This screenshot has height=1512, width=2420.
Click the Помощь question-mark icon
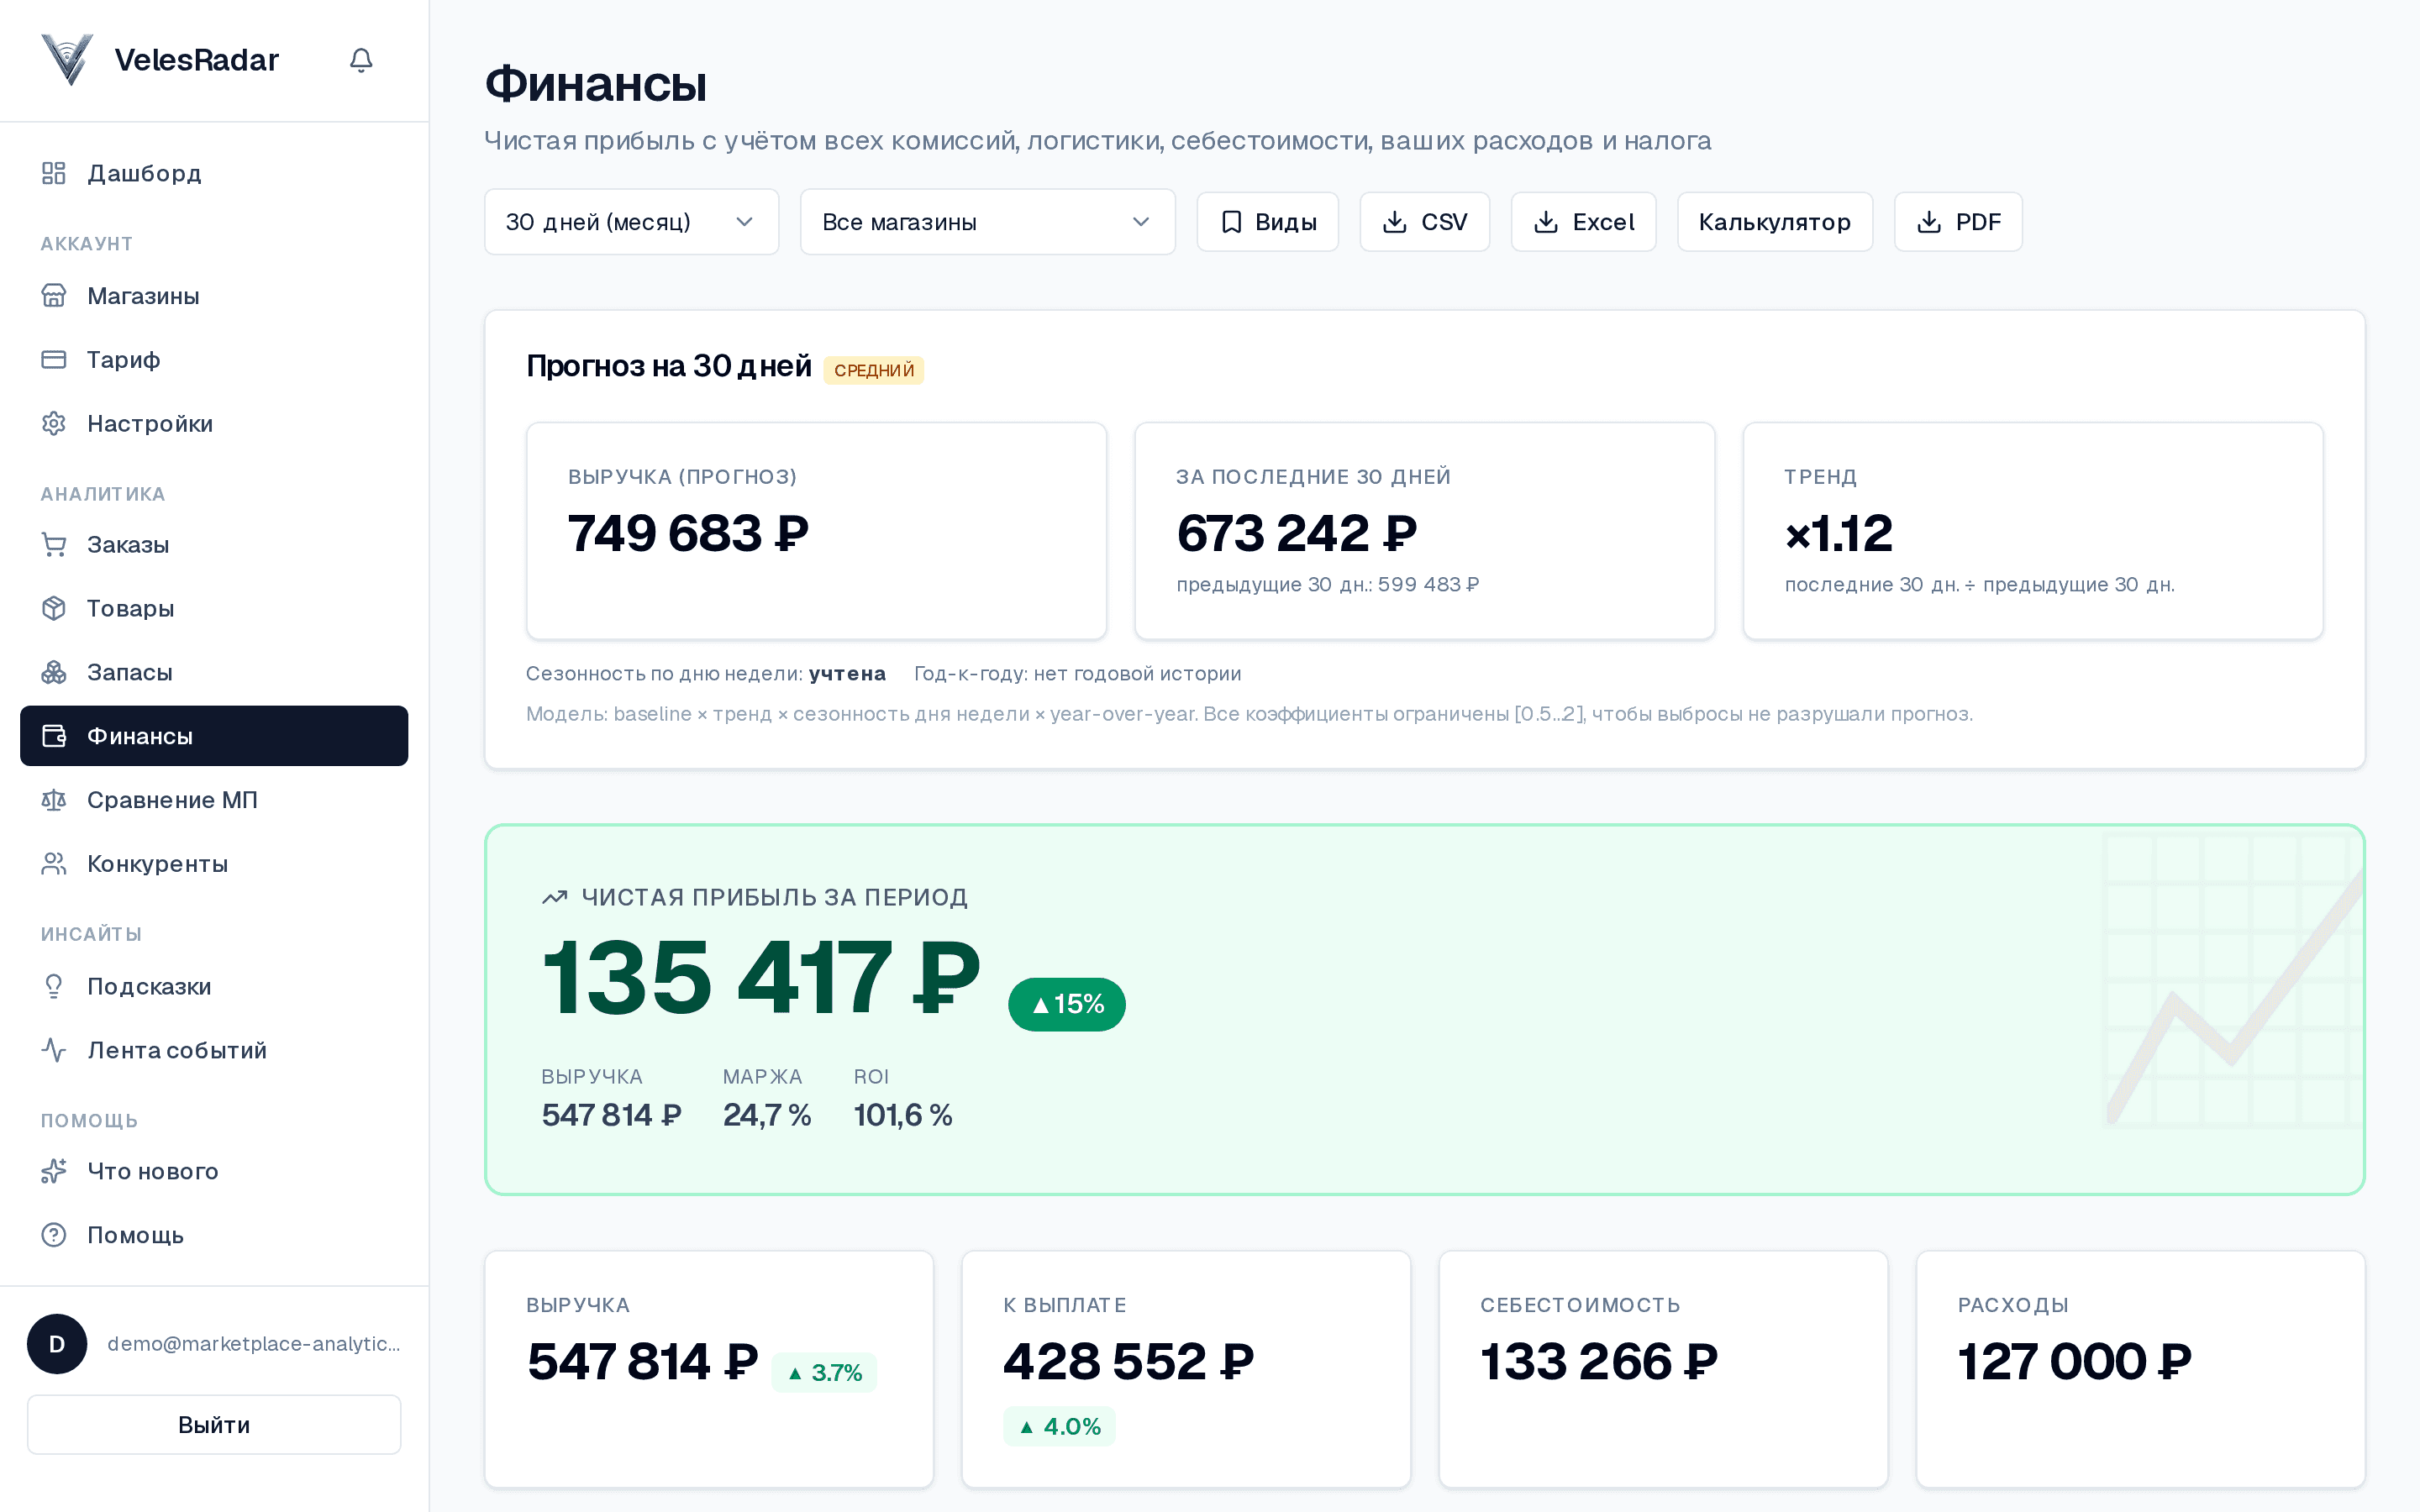54,1235
